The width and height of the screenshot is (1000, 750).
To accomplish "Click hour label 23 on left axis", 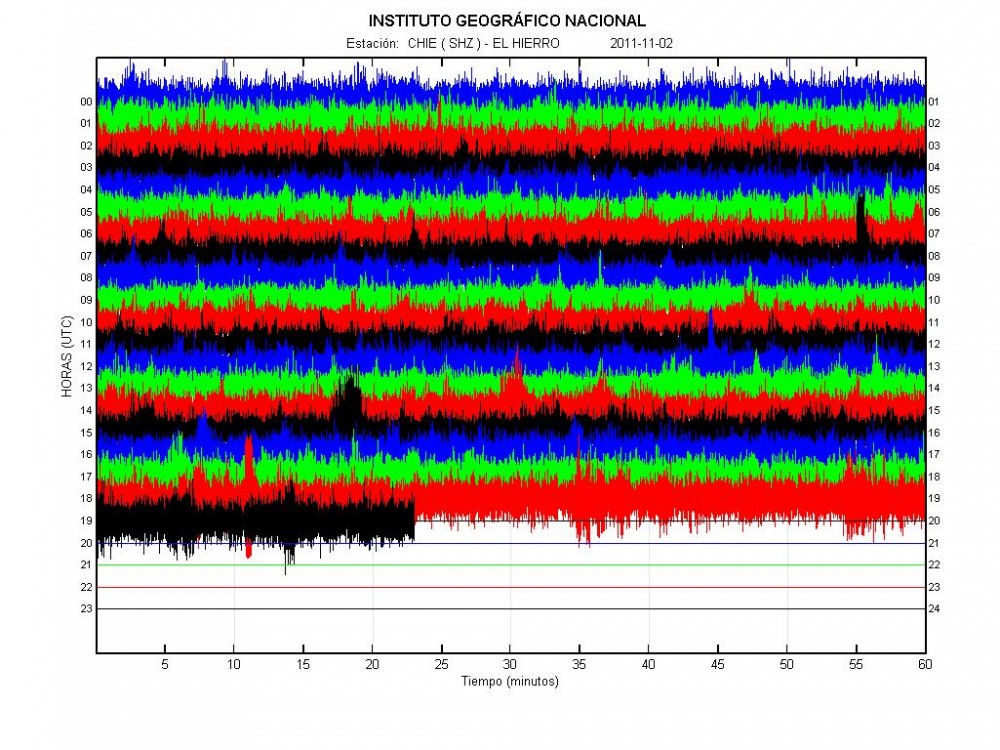I will (x=86, y=609).
